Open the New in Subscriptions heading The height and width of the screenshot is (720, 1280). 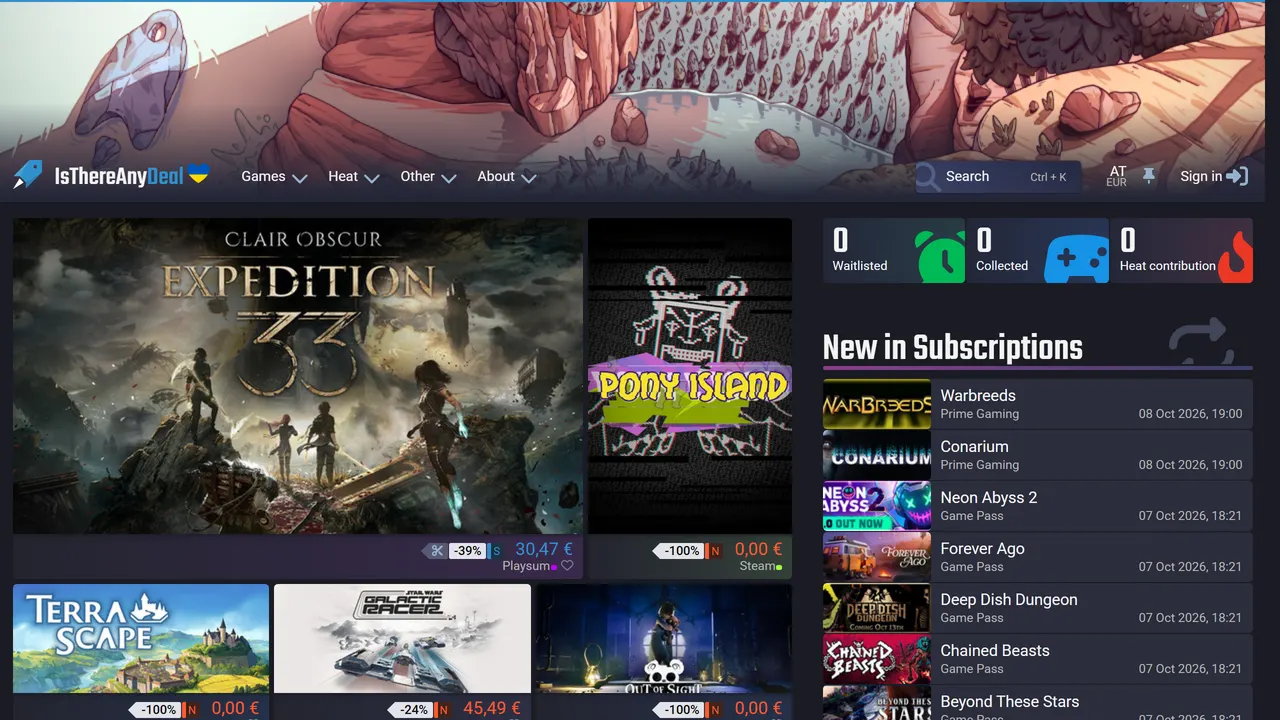(953, 347)
